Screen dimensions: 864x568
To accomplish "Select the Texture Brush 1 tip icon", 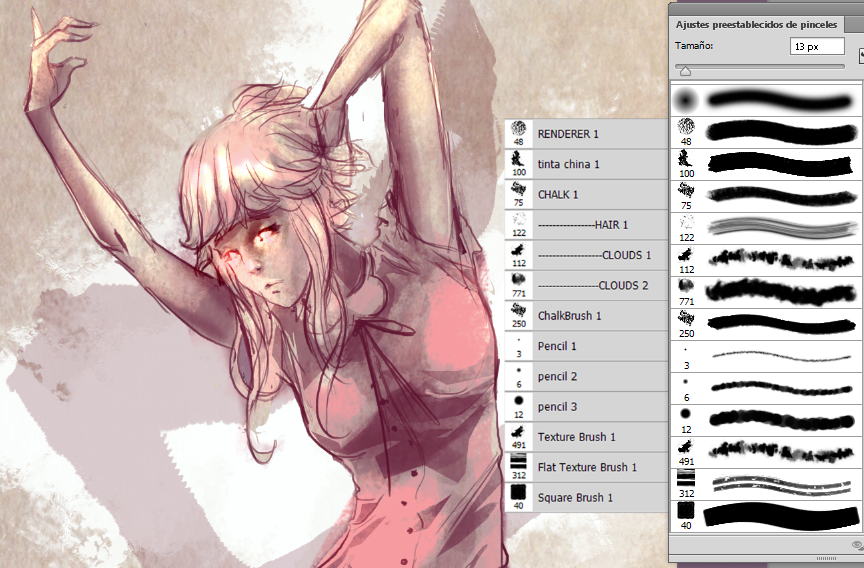I will tap(518, 431).
